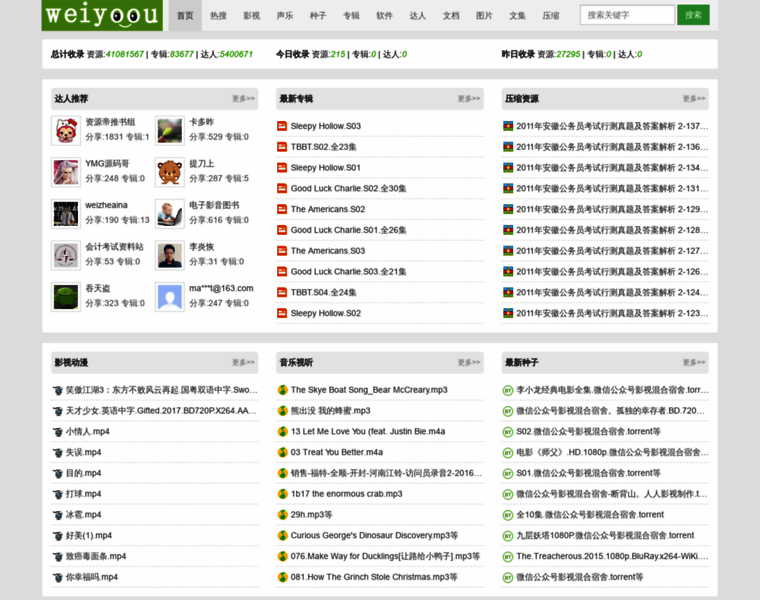760x600 pixels.
Task: Click the weiyoou site logo
Action: 102,15
